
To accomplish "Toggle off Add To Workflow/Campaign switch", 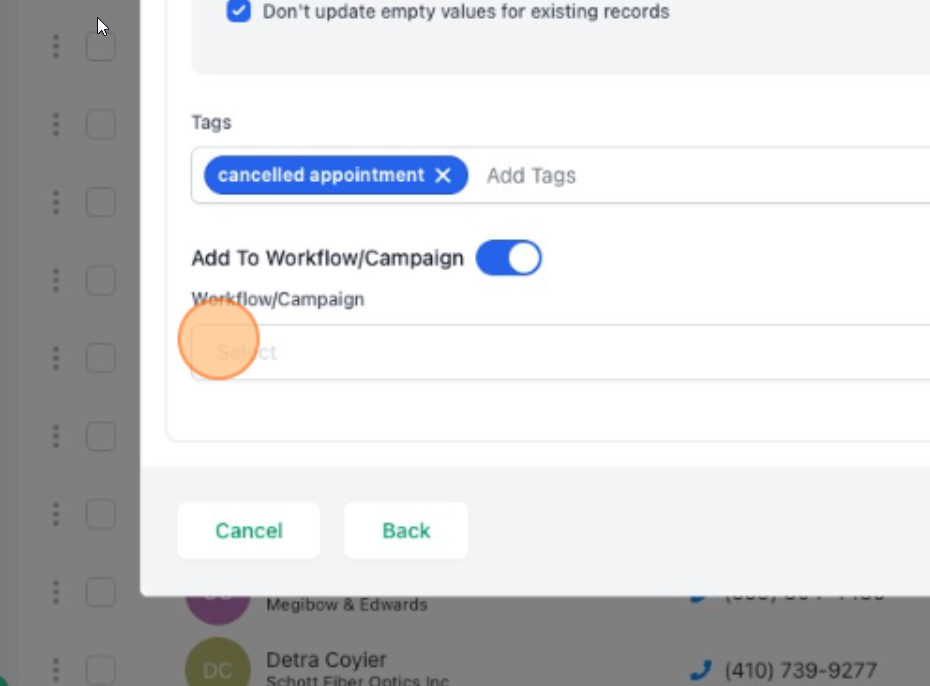I will tap(508, 258).
